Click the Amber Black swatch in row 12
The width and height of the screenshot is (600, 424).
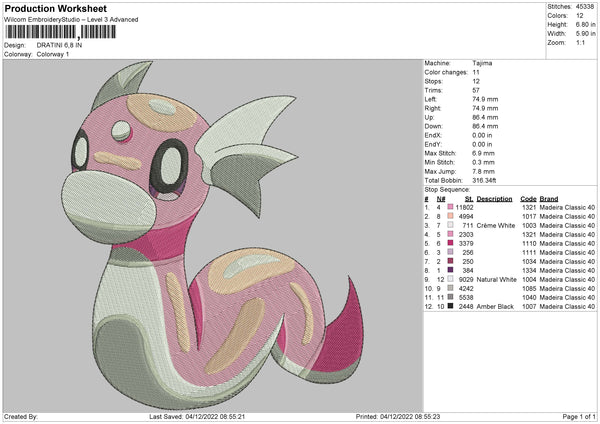450,306
